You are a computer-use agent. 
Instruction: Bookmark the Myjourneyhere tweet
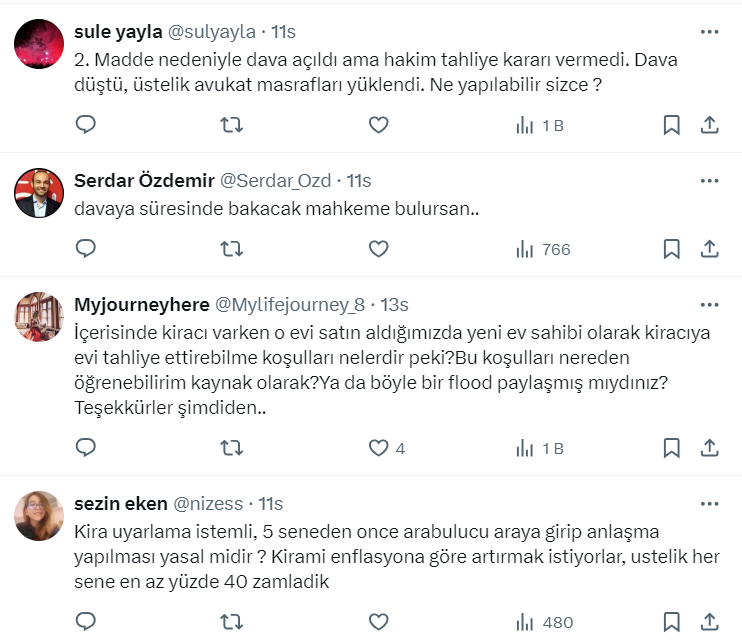(672, 448)
